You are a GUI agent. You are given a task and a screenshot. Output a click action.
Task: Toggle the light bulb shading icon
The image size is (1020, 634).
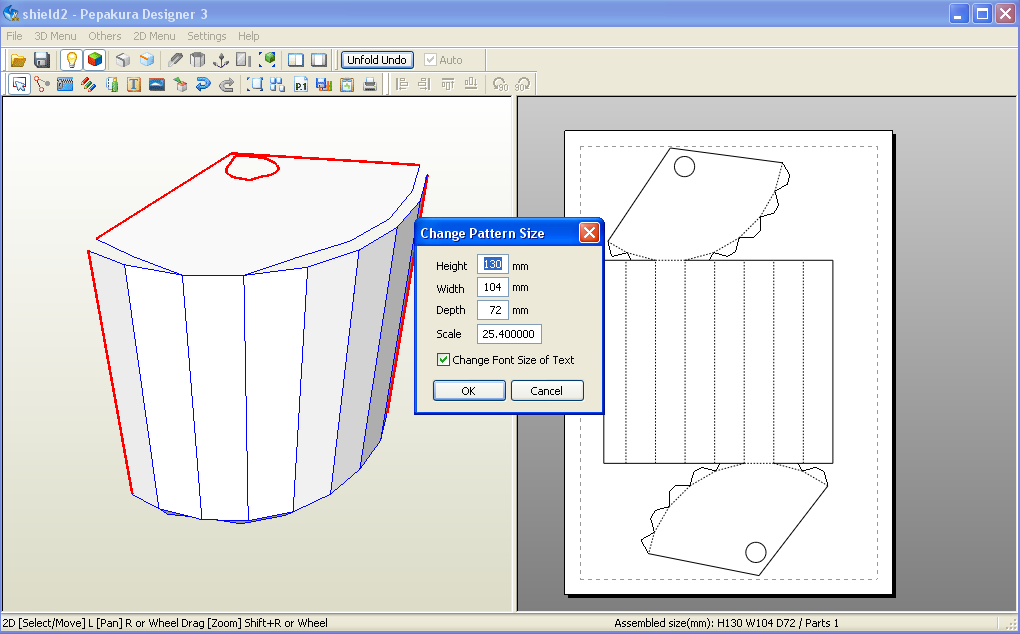point(71,60)
